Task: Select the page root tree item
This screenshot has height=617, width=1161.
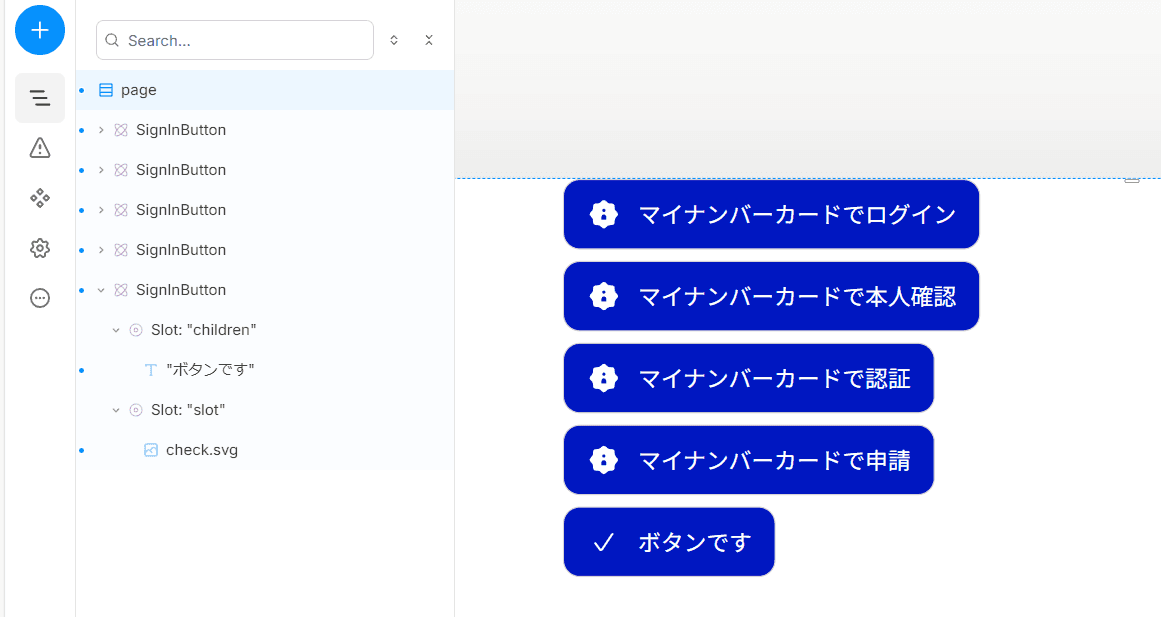Action: 265,90
